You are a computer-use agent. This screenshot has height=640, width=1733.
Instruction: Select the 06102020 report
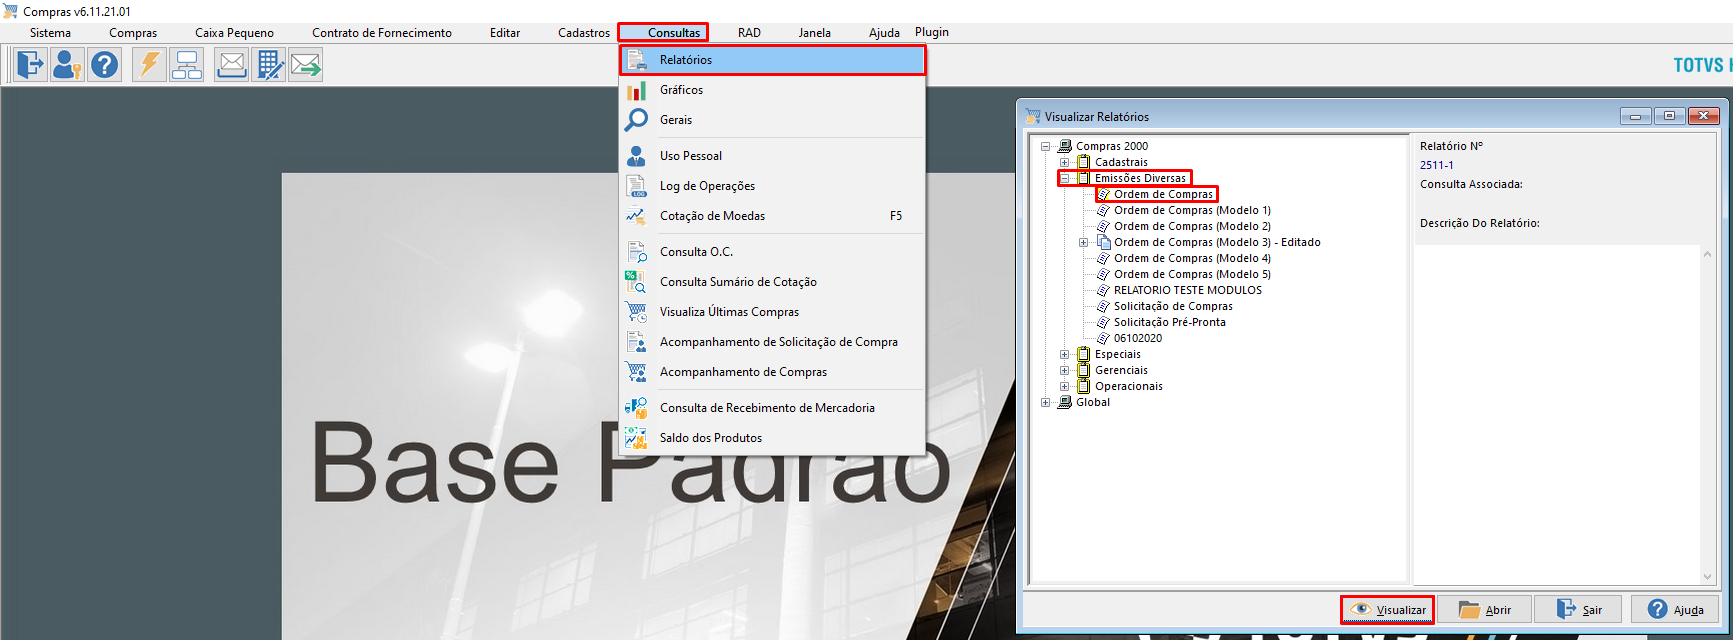[x=1138, y=338]
